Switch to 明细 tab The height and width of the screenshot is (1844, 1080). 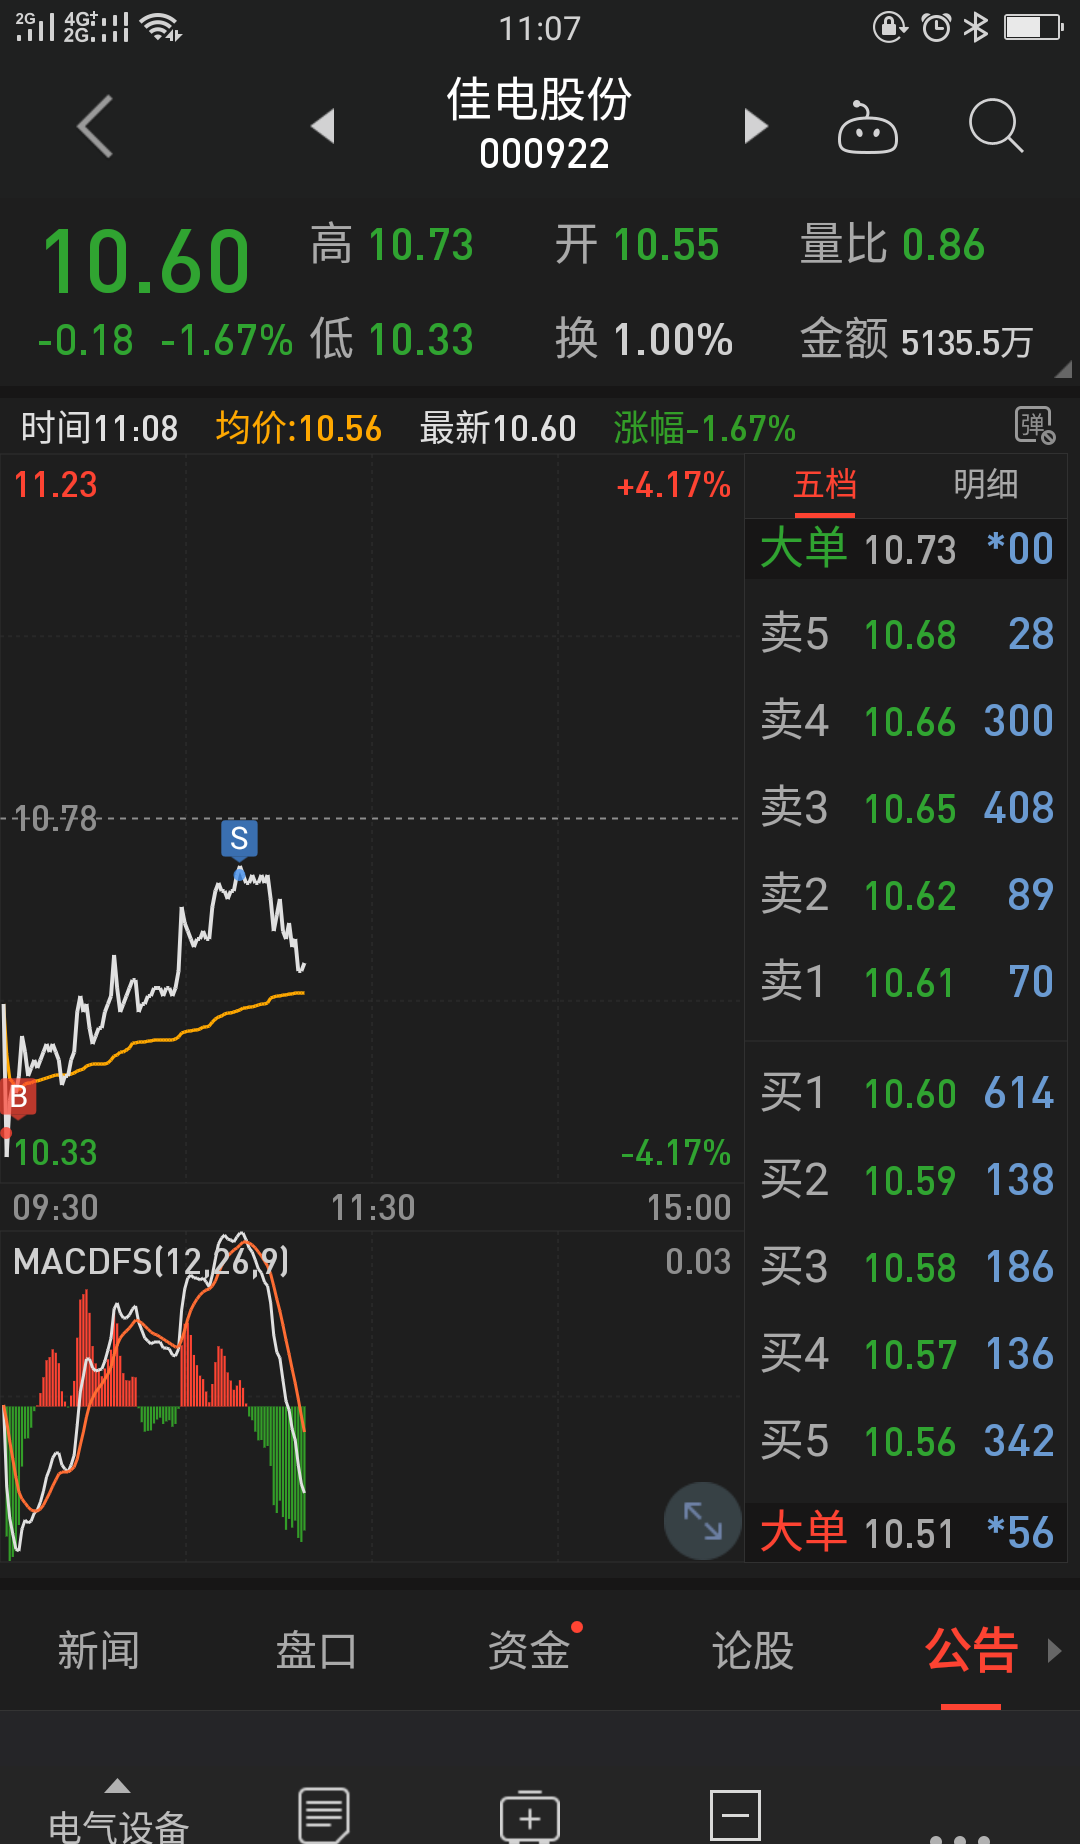tap(986, 485)
